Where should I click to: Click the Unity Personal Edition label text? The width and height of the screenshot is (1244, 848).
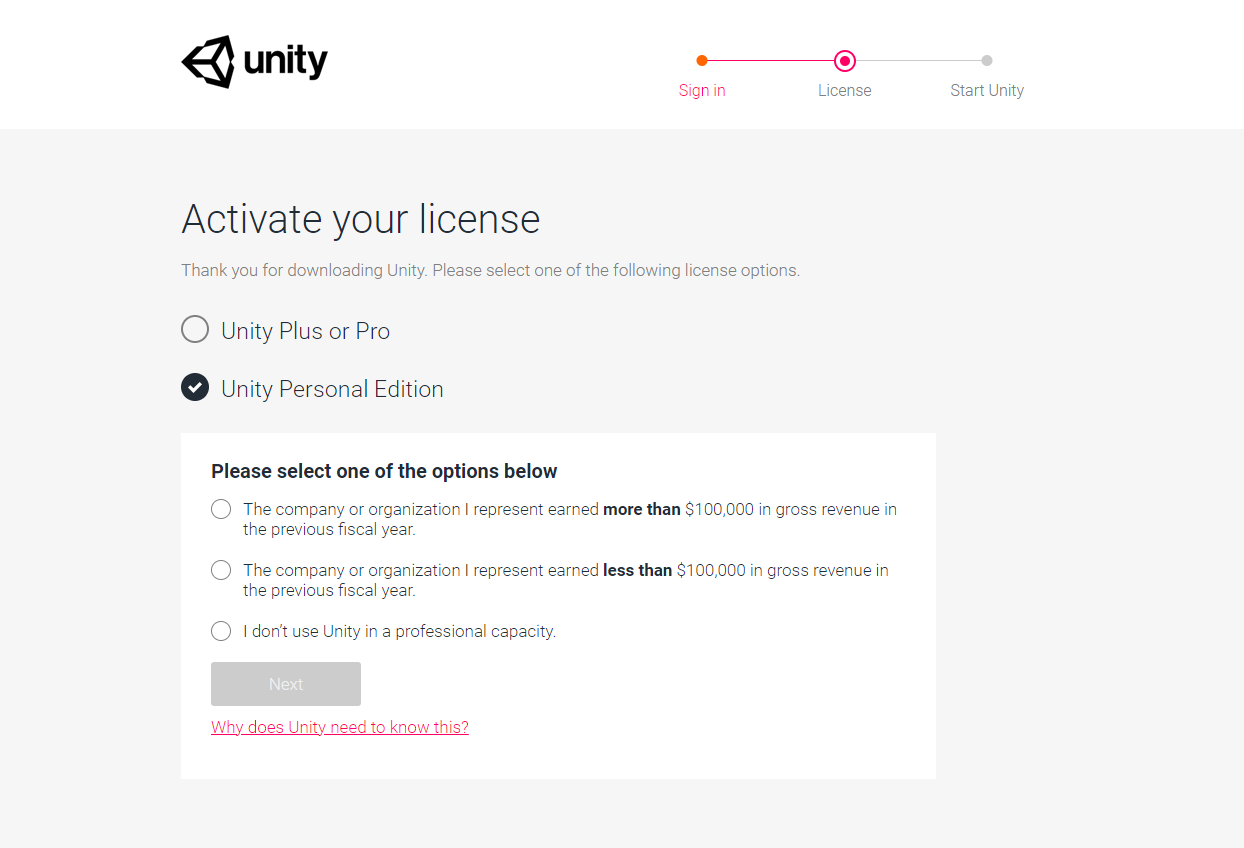[332, 389]
